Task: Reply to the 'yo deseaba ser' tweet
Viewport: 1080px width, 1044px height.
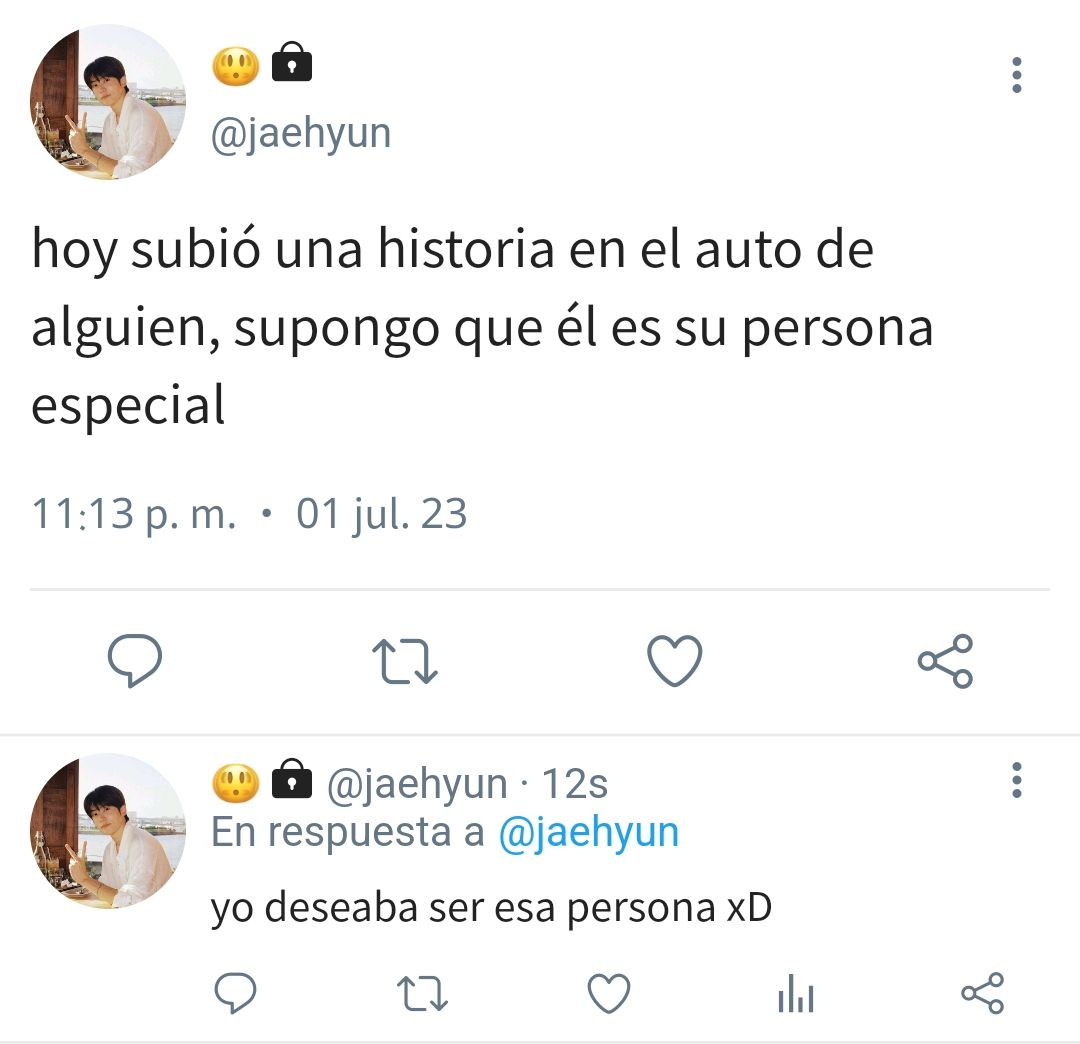Action: 236,993
